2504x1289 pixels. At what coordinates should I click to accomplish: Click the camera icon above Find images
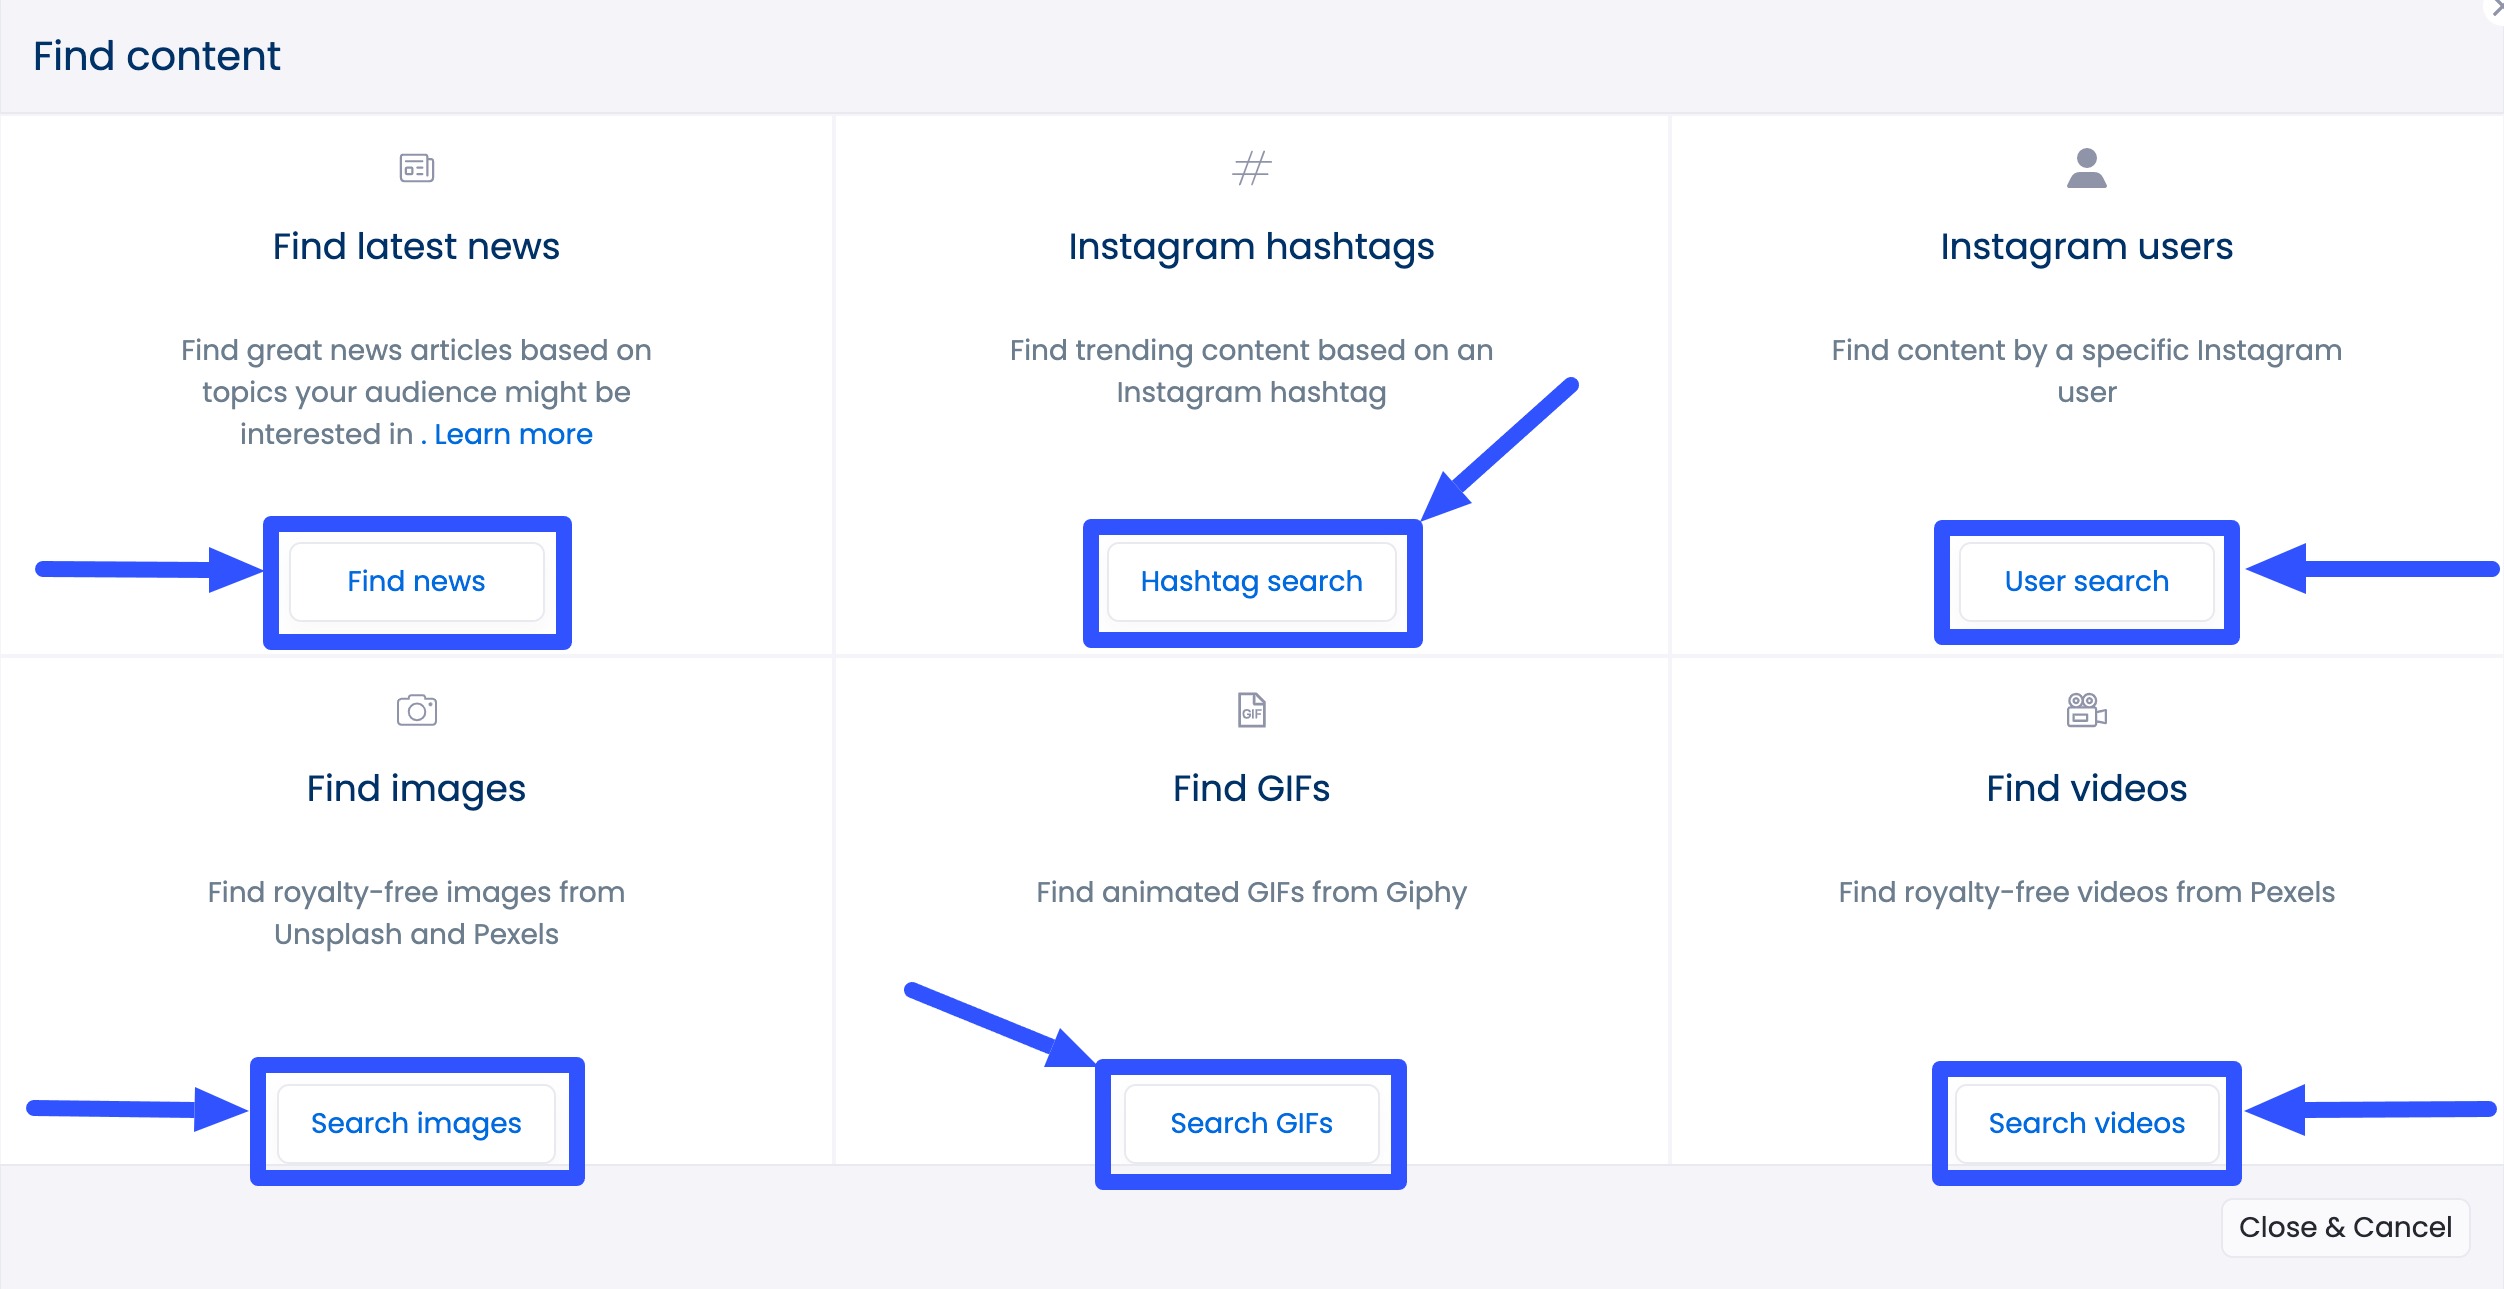point(417,710)
